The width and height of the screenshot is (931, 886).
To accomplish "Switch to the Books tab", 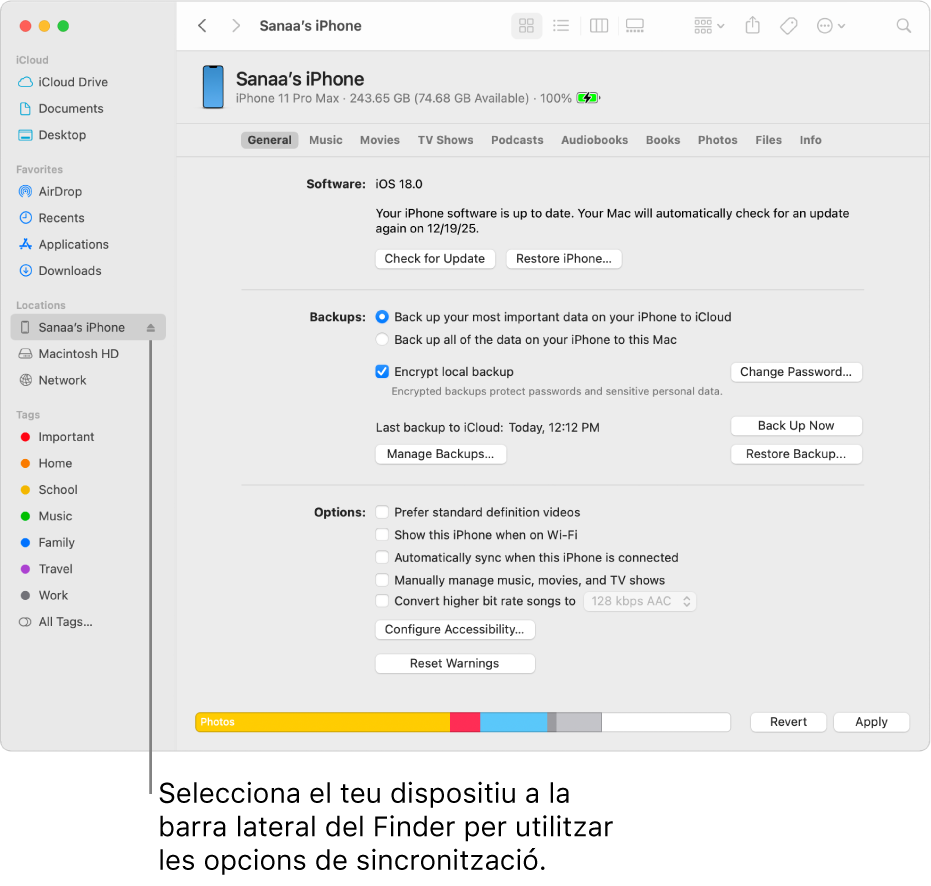I will coord(663,140).
